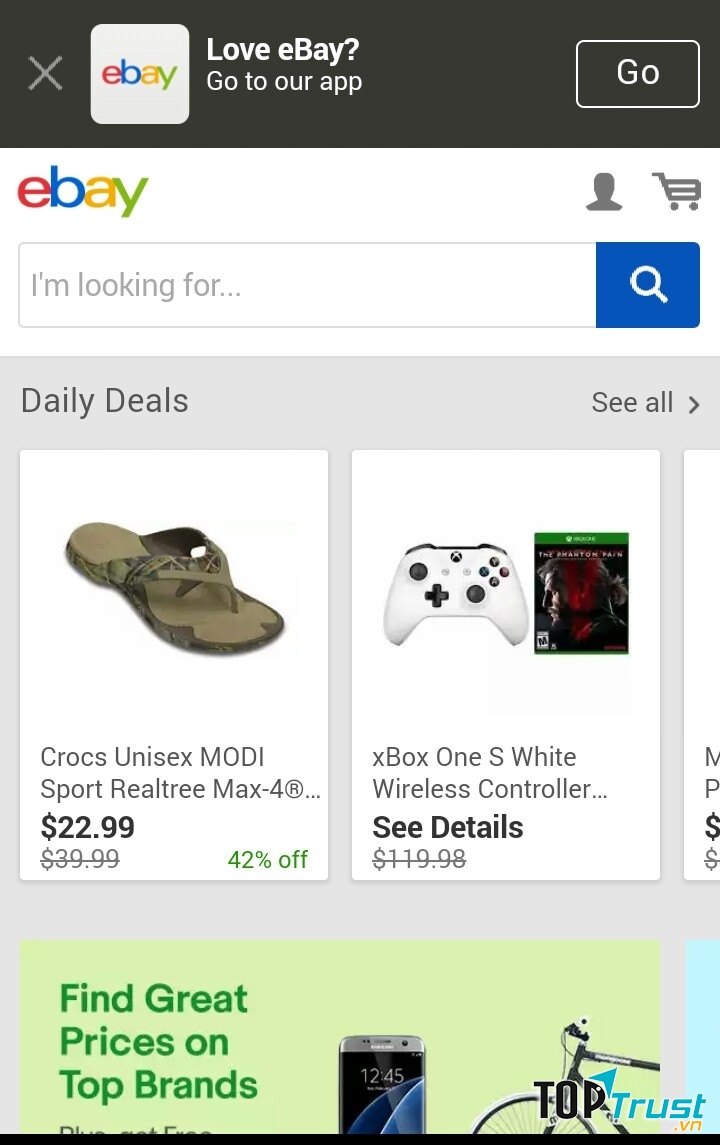Open eBay home via the eBay logo
720x1145 pixels.
[83, 192]
